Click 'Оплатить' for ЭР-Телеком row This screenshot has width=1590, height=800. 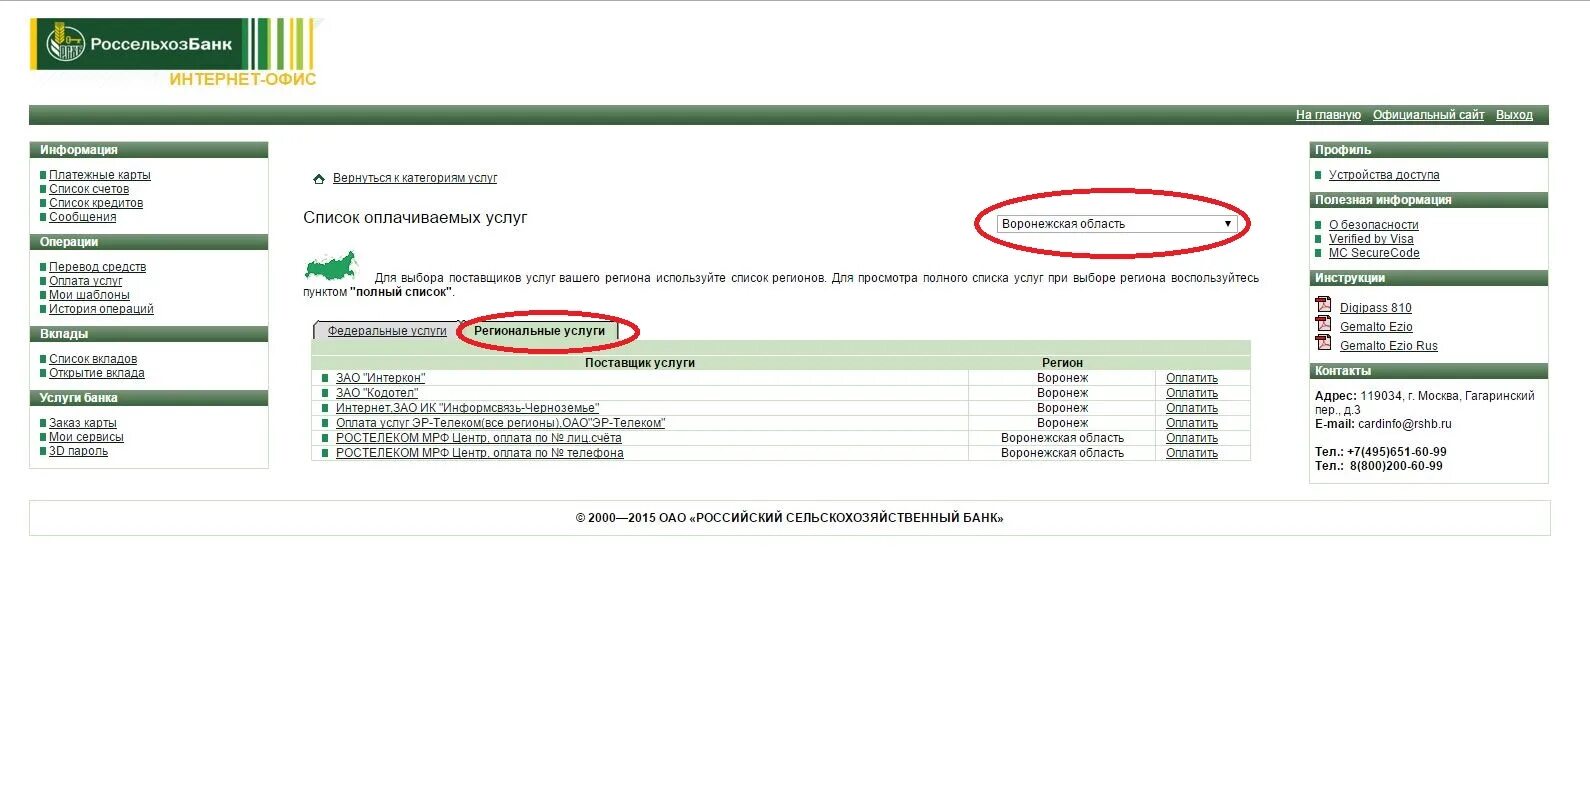tap(1192, 423)
